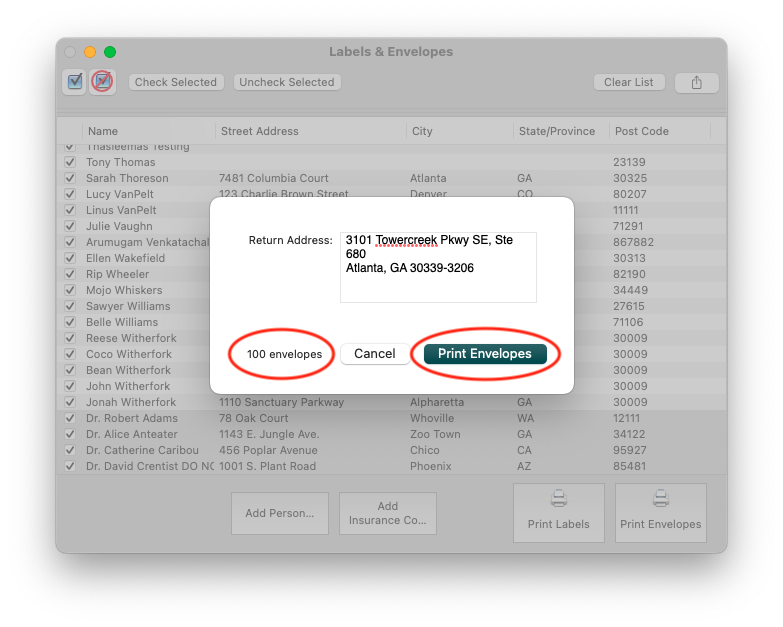Click the Check Selected button
The width and height of the screenshot is (783, 627).
[x=176, y=82]
